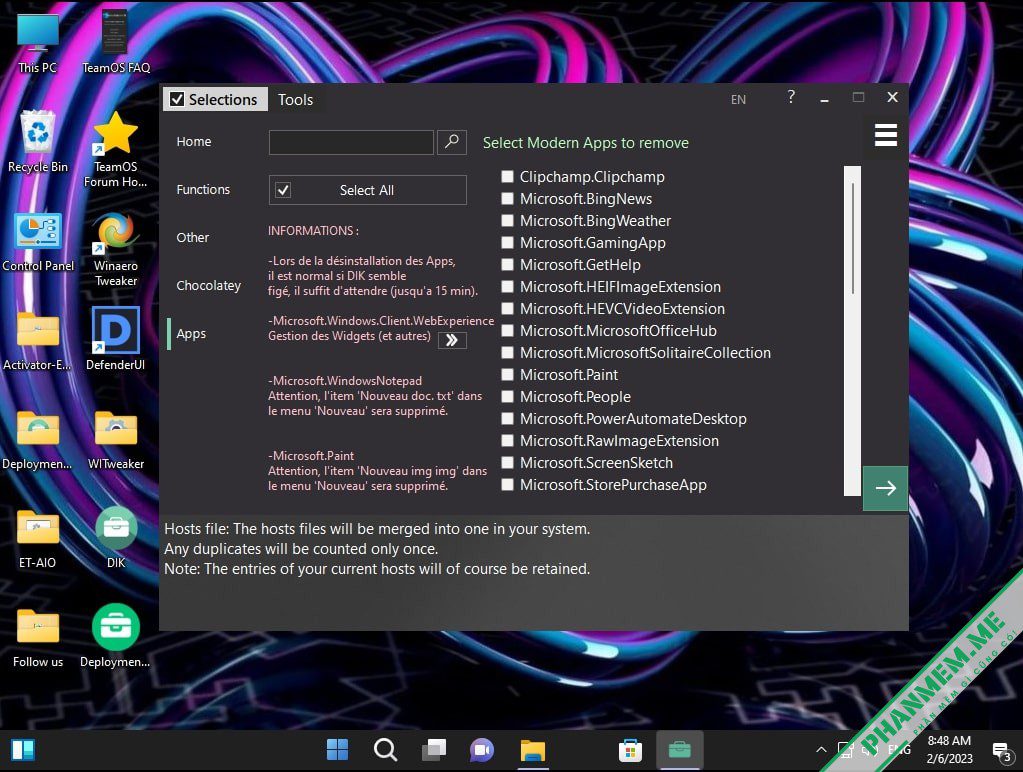Switch to the Tools tab
This screenshot has height=772, width=1023.
coord(296,99)
